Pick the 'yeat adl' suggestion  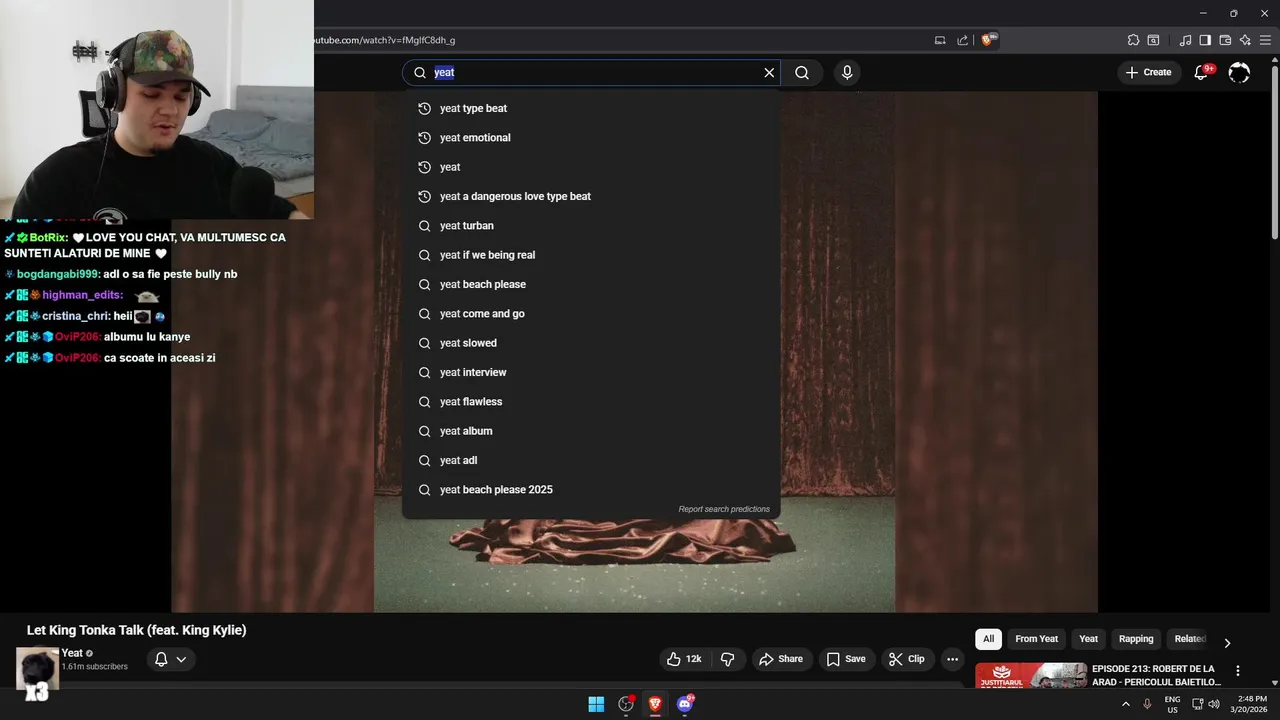[591, 460]
